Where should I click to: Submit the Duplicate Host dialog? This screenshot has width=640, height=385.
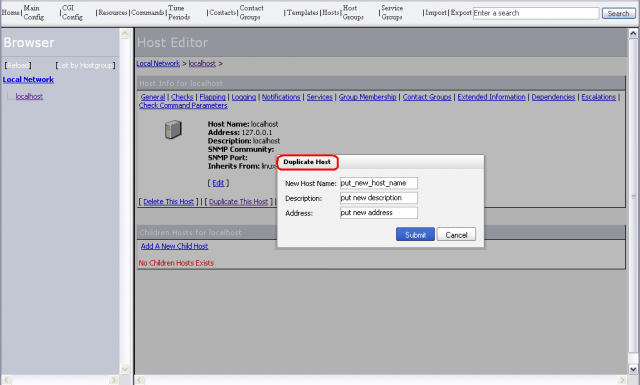[415, 234]
